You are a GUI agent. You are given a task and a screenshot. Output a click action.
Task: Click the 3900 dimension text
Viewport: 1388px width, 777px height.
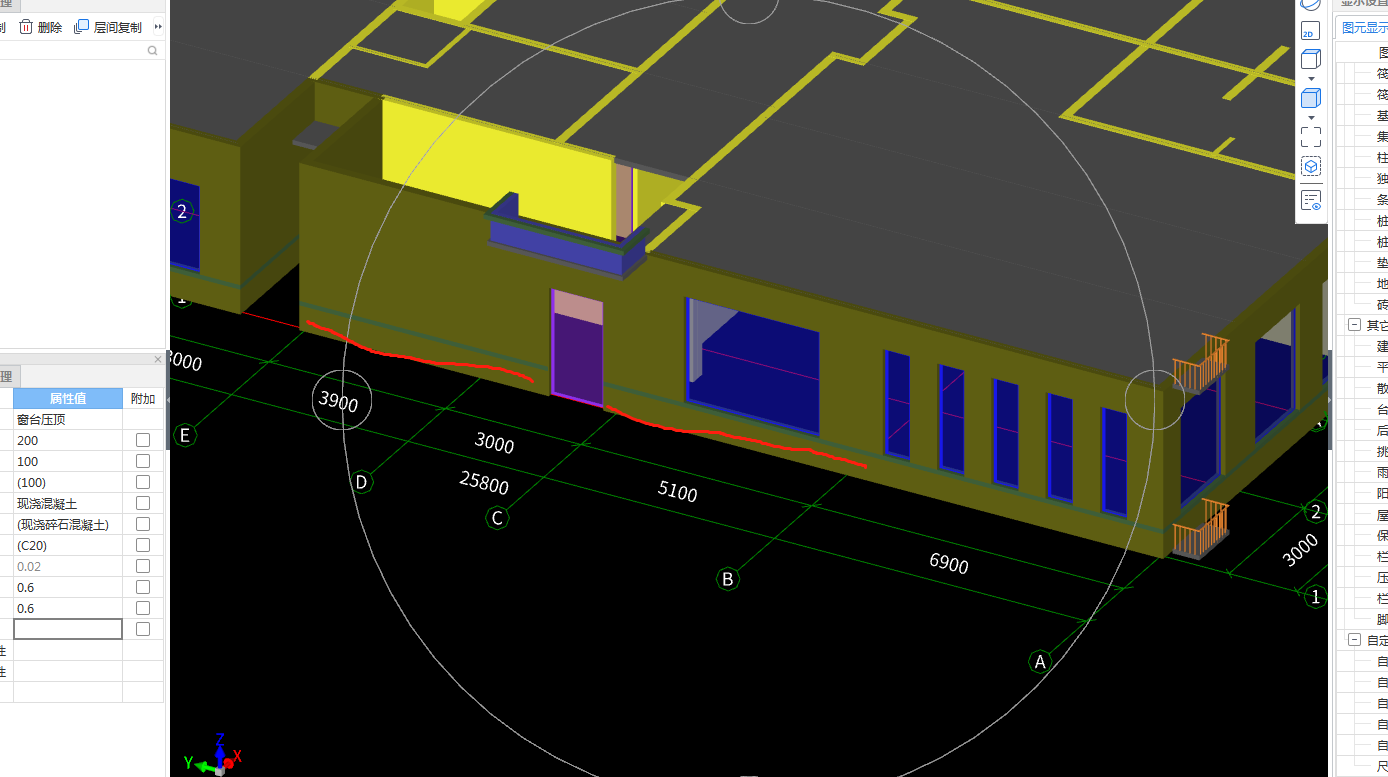tap(338, 401)
